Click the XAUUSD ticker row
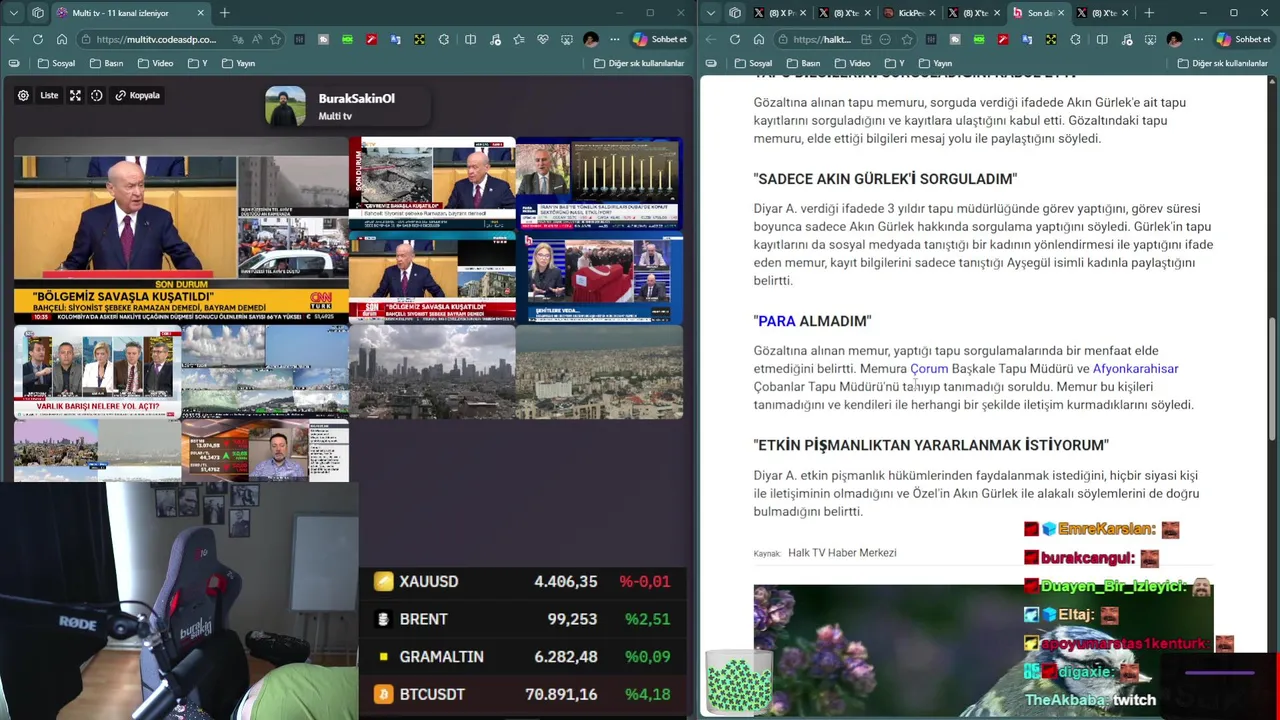Image resolution: width=1280 pixels, height=720 pixels. click(x=523, y=581)
